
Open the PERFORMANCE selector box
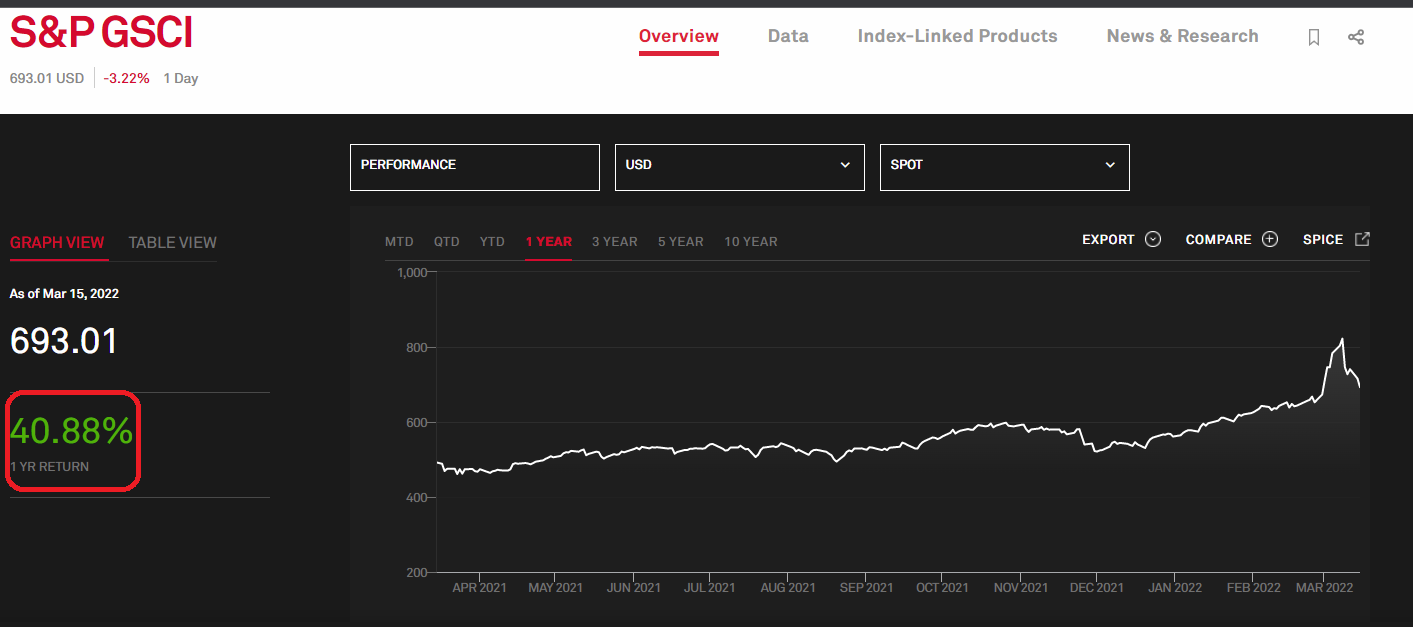(474, 167)
